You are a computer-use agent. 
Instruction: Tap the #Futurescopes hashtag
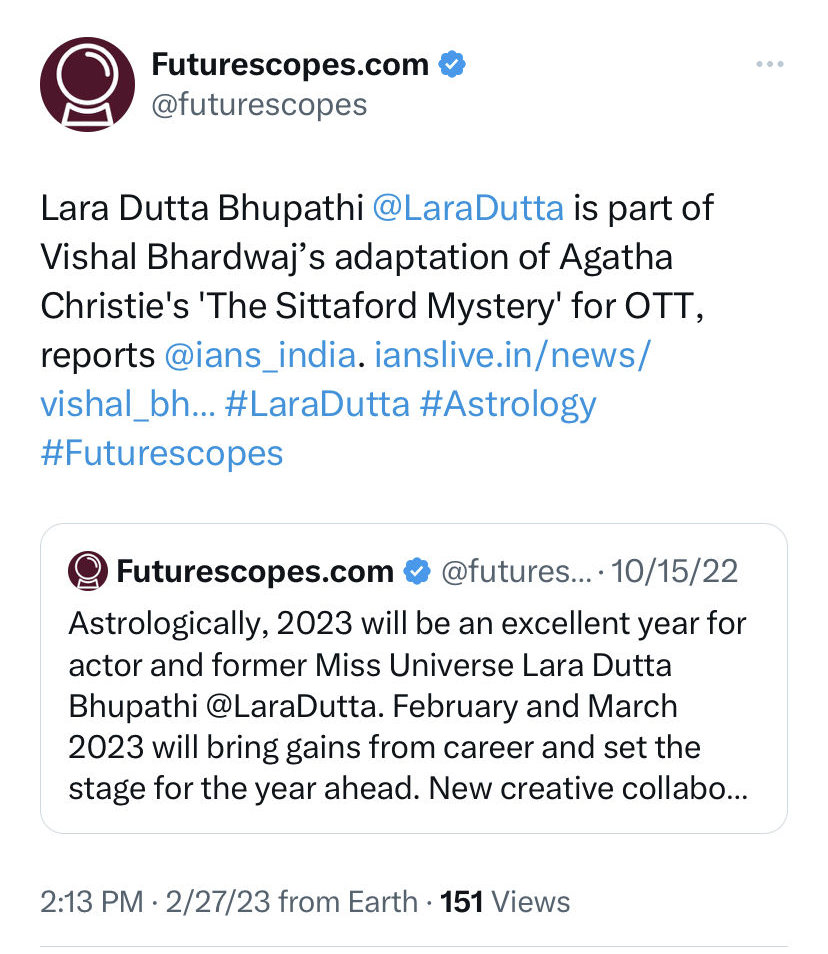click(x=162, y=453)
